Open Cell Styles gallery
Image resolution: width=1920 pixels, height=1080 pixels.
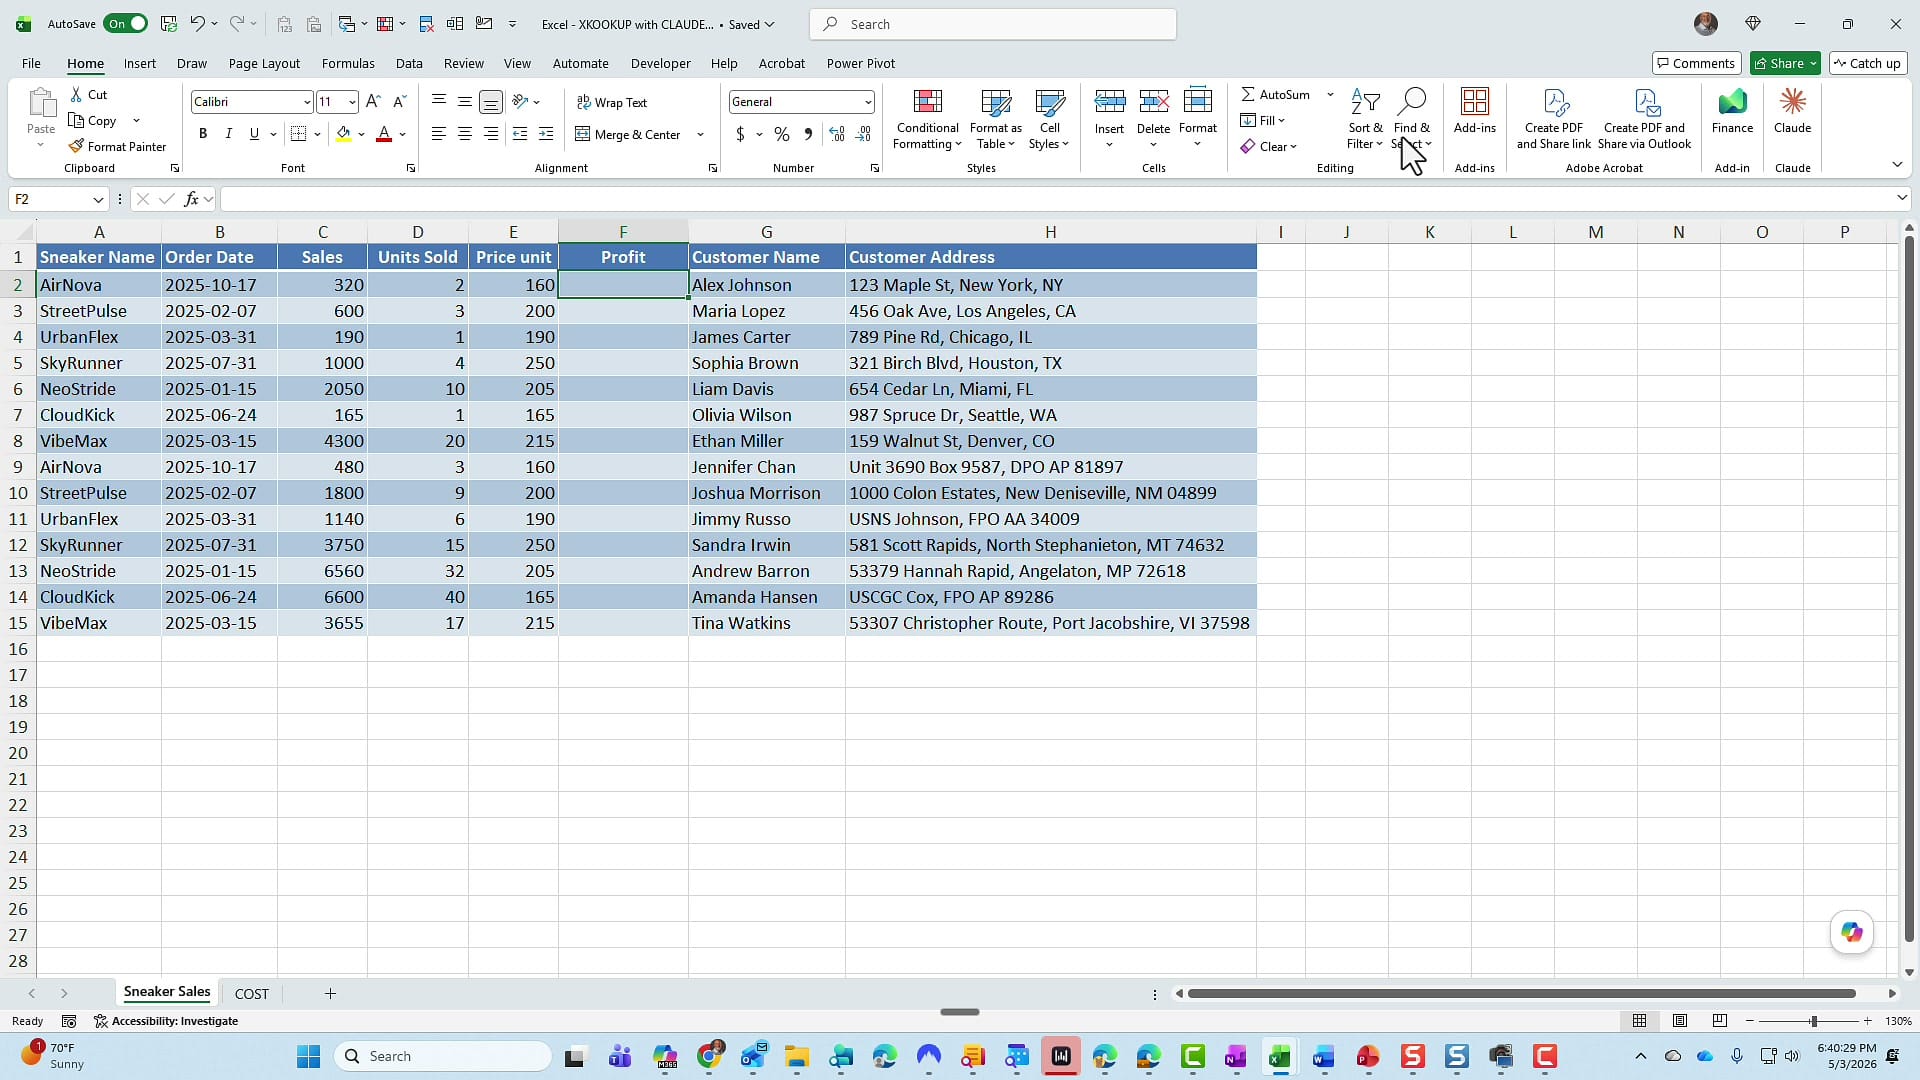pyautogui.click(x=1049, y=120)
